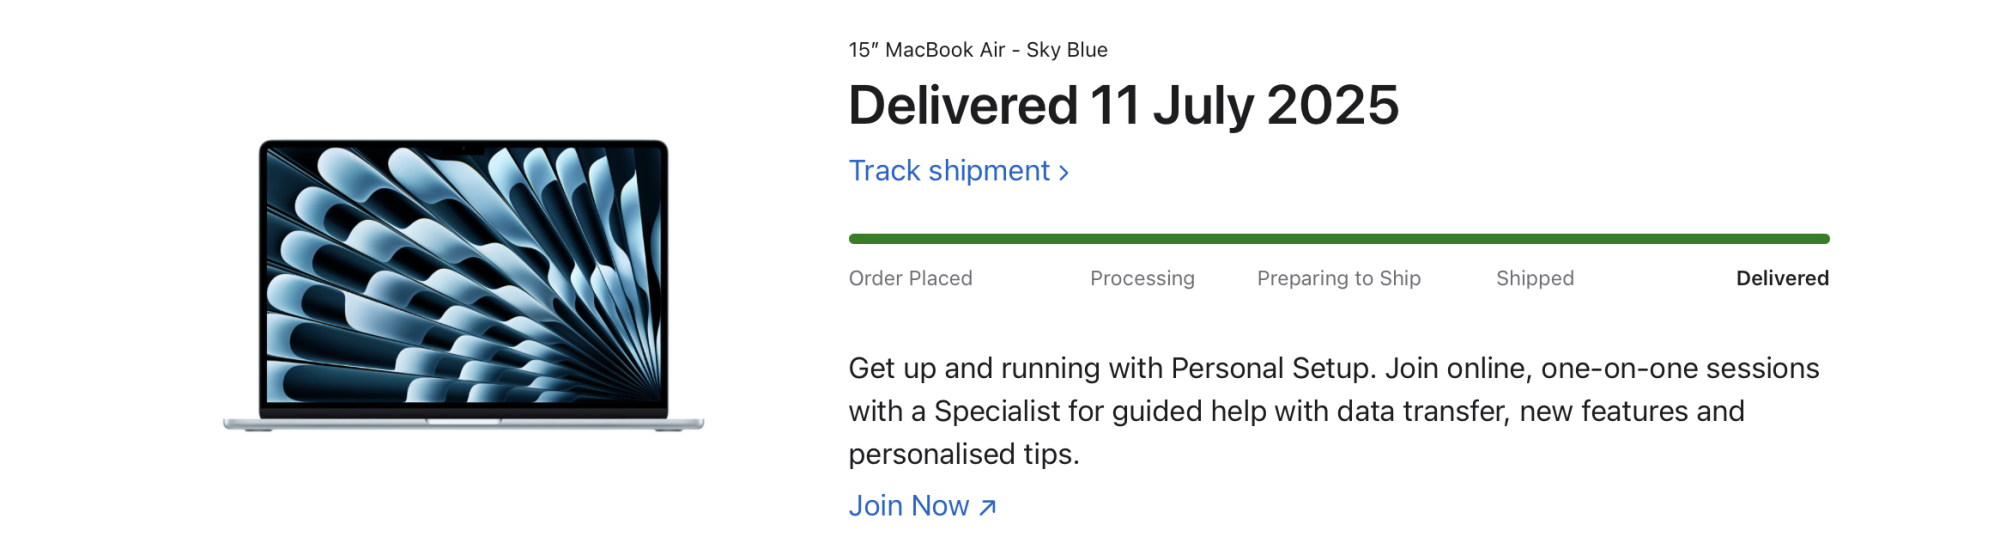Click the Delivered 11 July 2025 heading
The image size is (2000, 555).
[x=1123, y=105]
